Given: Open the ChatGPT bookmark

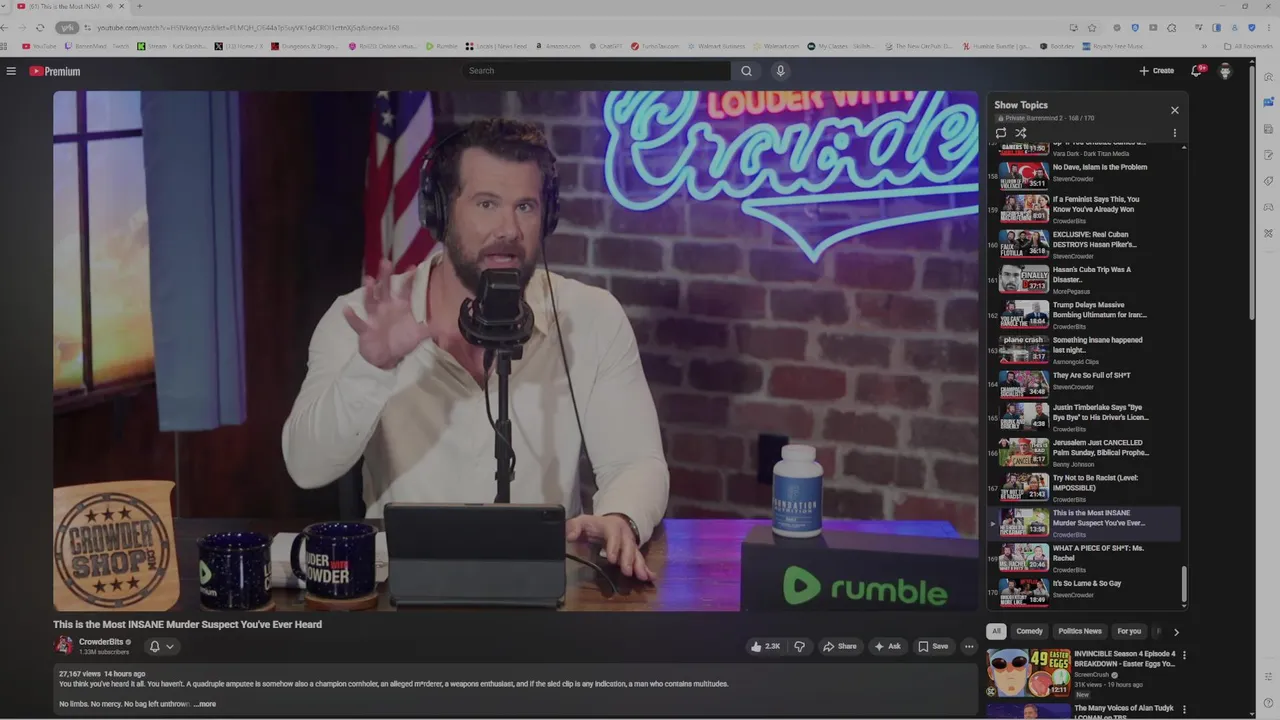Looking at the screenshot, I should click(605, 46).
